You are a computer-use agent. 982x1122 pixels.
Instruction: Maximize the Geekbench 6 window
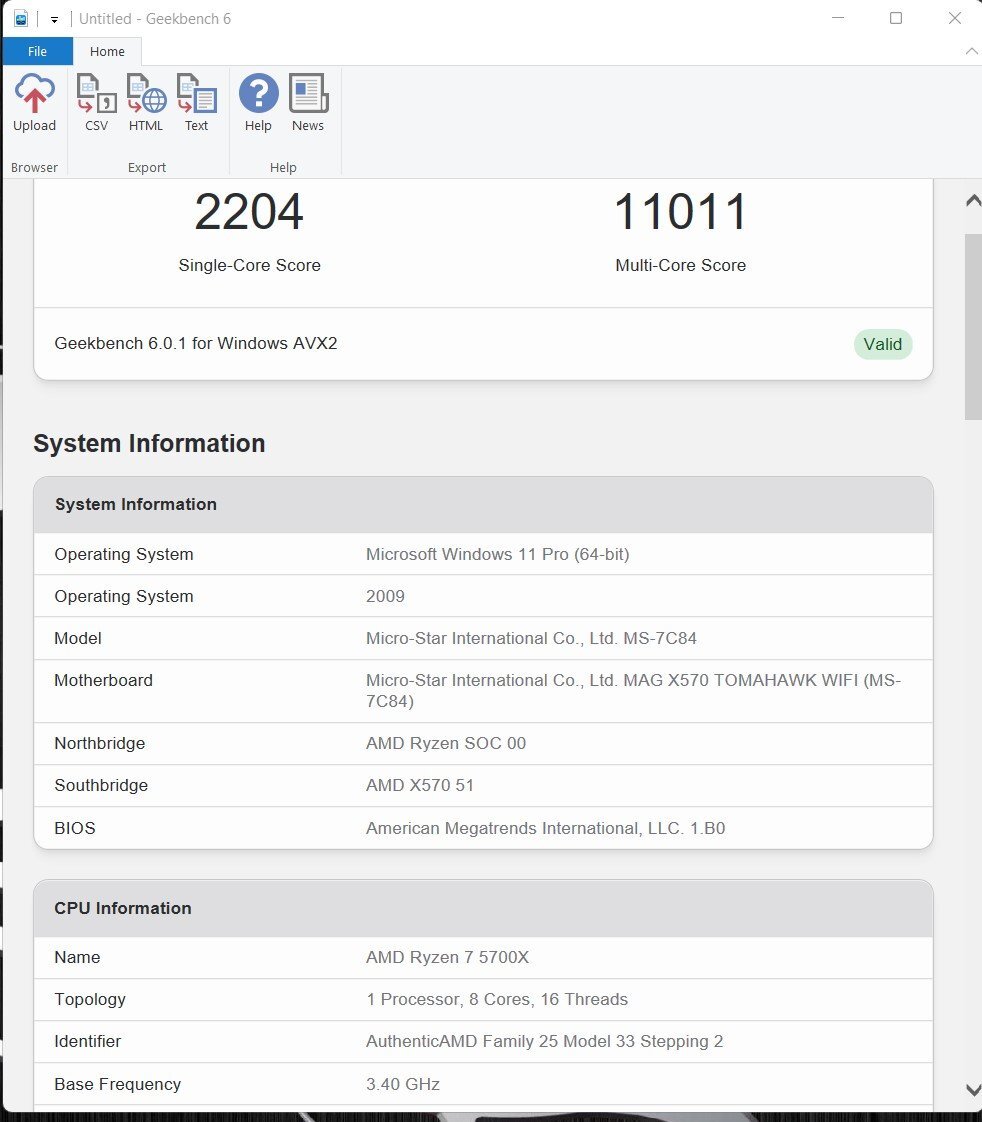(895, 18)
